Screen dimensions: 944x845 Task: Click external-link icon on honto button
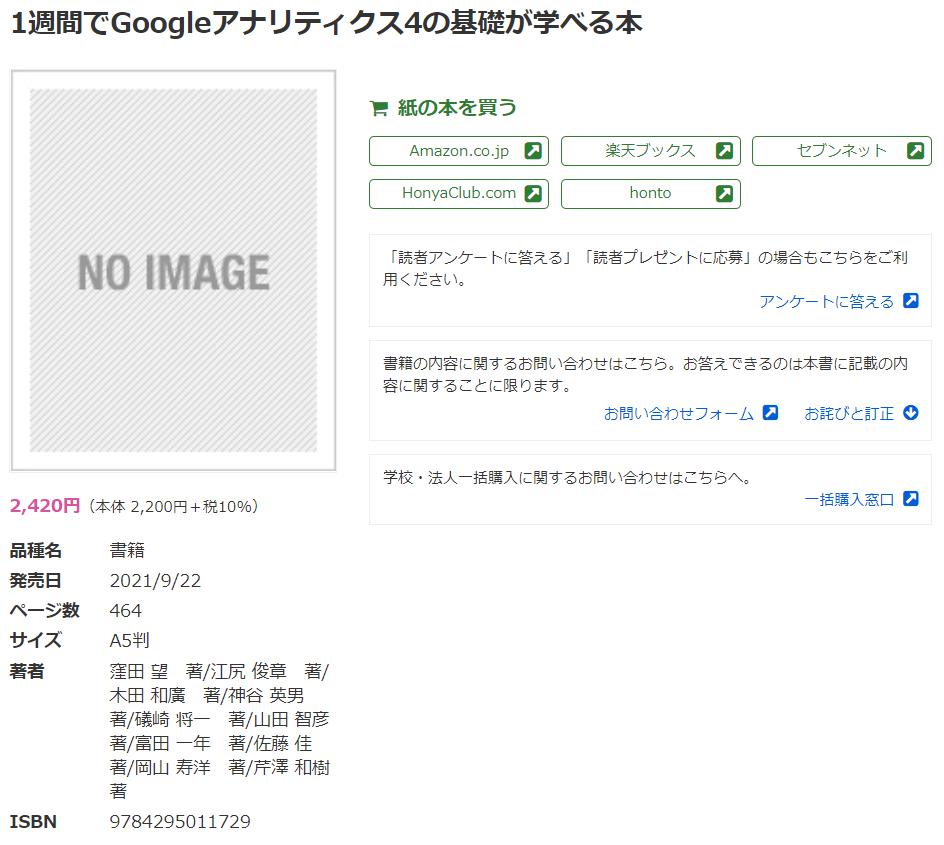(x=724, y=193)
